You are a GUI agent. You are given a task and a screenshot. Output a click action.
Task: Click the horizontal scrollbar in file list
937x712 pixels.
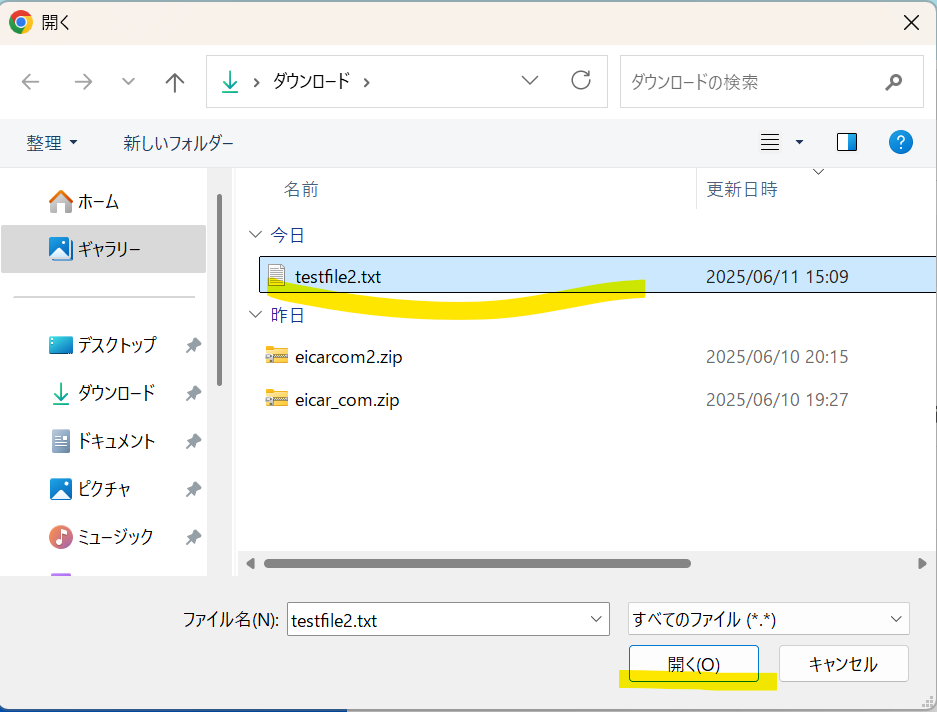coord(477,563)
